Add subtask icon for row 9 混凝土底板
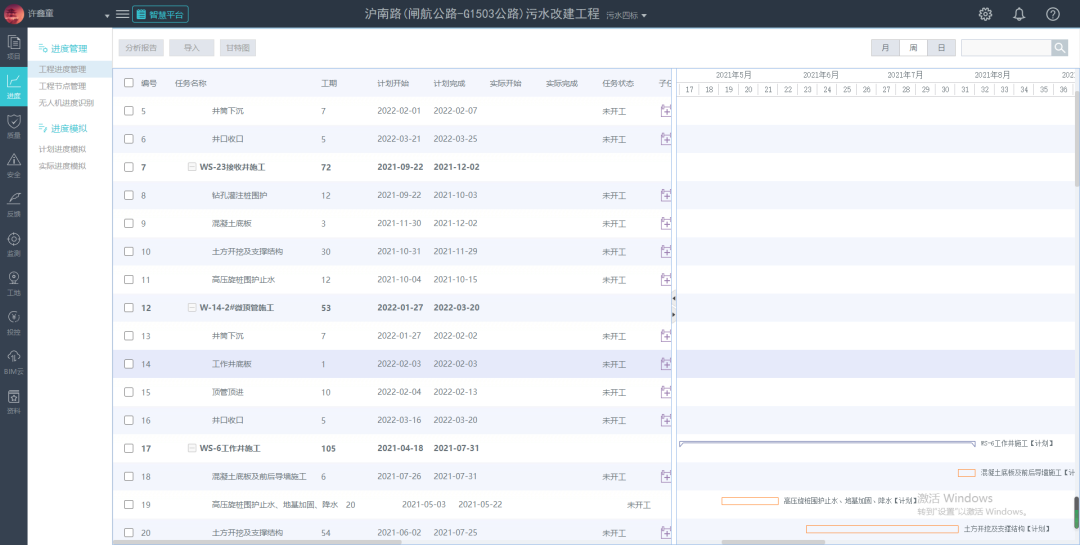The height and width of the screenshot is (545, 1080). [666, 224]
